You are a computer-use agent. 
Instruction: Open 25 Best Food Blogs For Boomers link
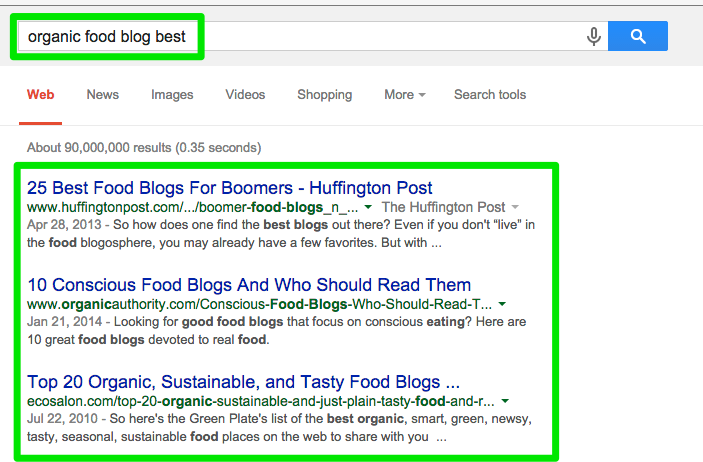pos(230,188)
